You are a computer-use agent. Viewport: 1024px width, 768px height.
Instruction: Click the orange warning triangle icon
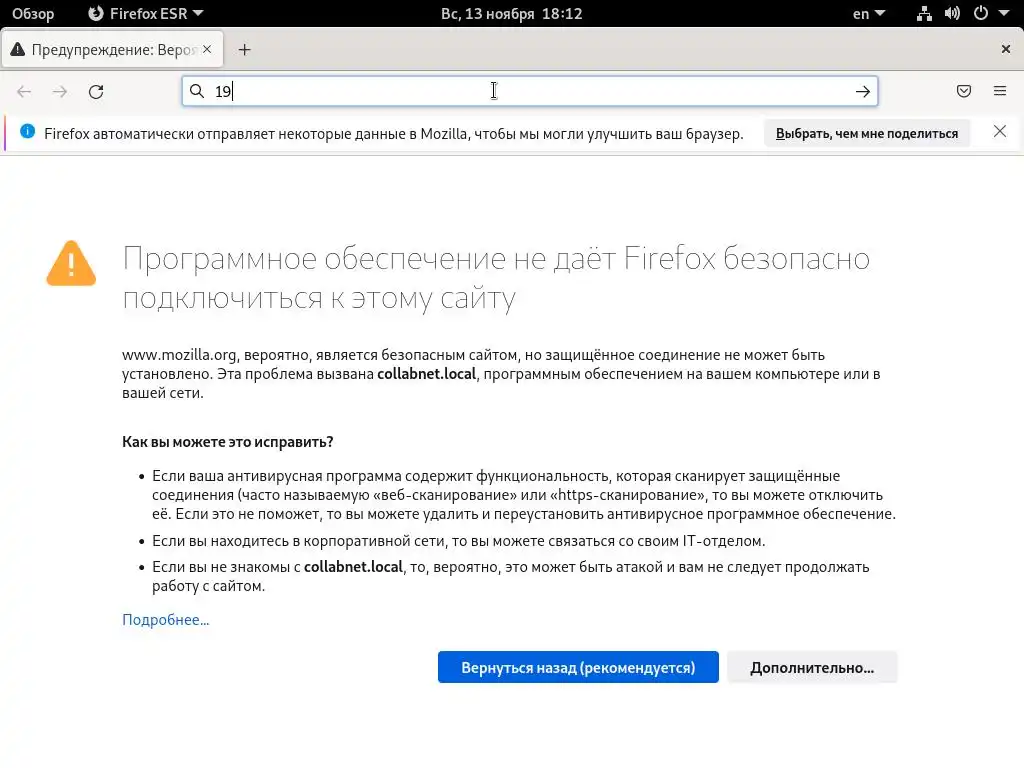(71, 263)
